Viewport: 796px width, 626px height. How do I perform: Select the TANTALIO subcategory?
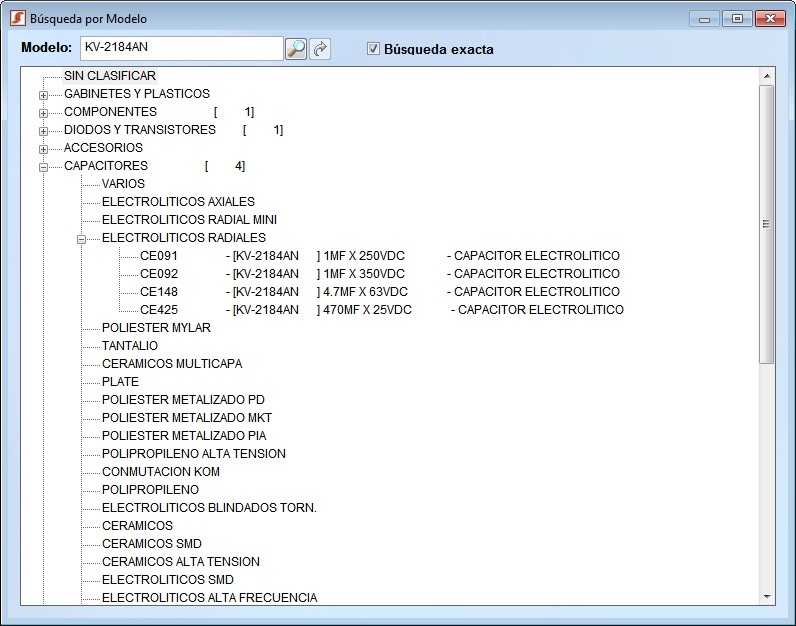coord(130,345)
